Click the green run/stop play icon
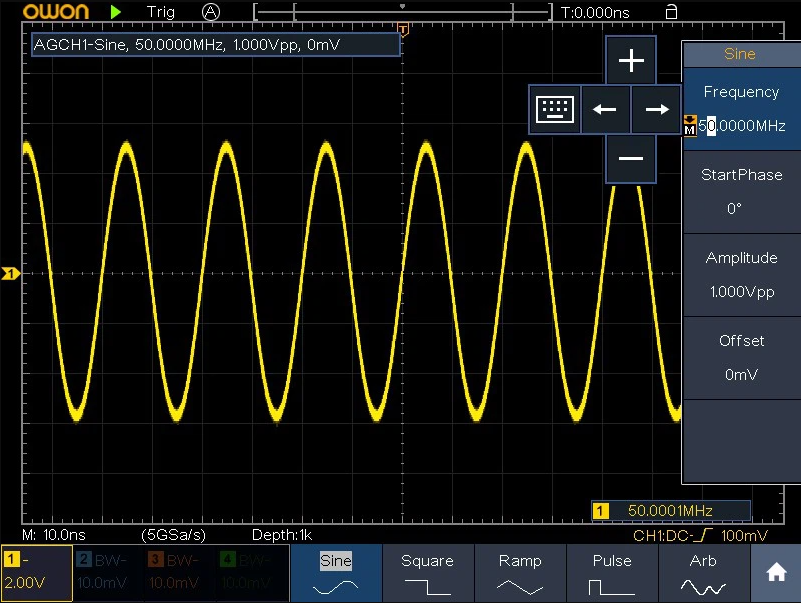801x603 pixels. tap(117, 12)
